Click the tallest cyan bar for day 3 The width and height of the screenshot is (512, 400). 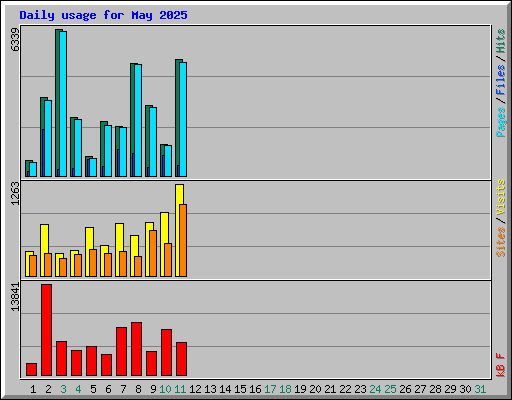[x=63, y=104]
